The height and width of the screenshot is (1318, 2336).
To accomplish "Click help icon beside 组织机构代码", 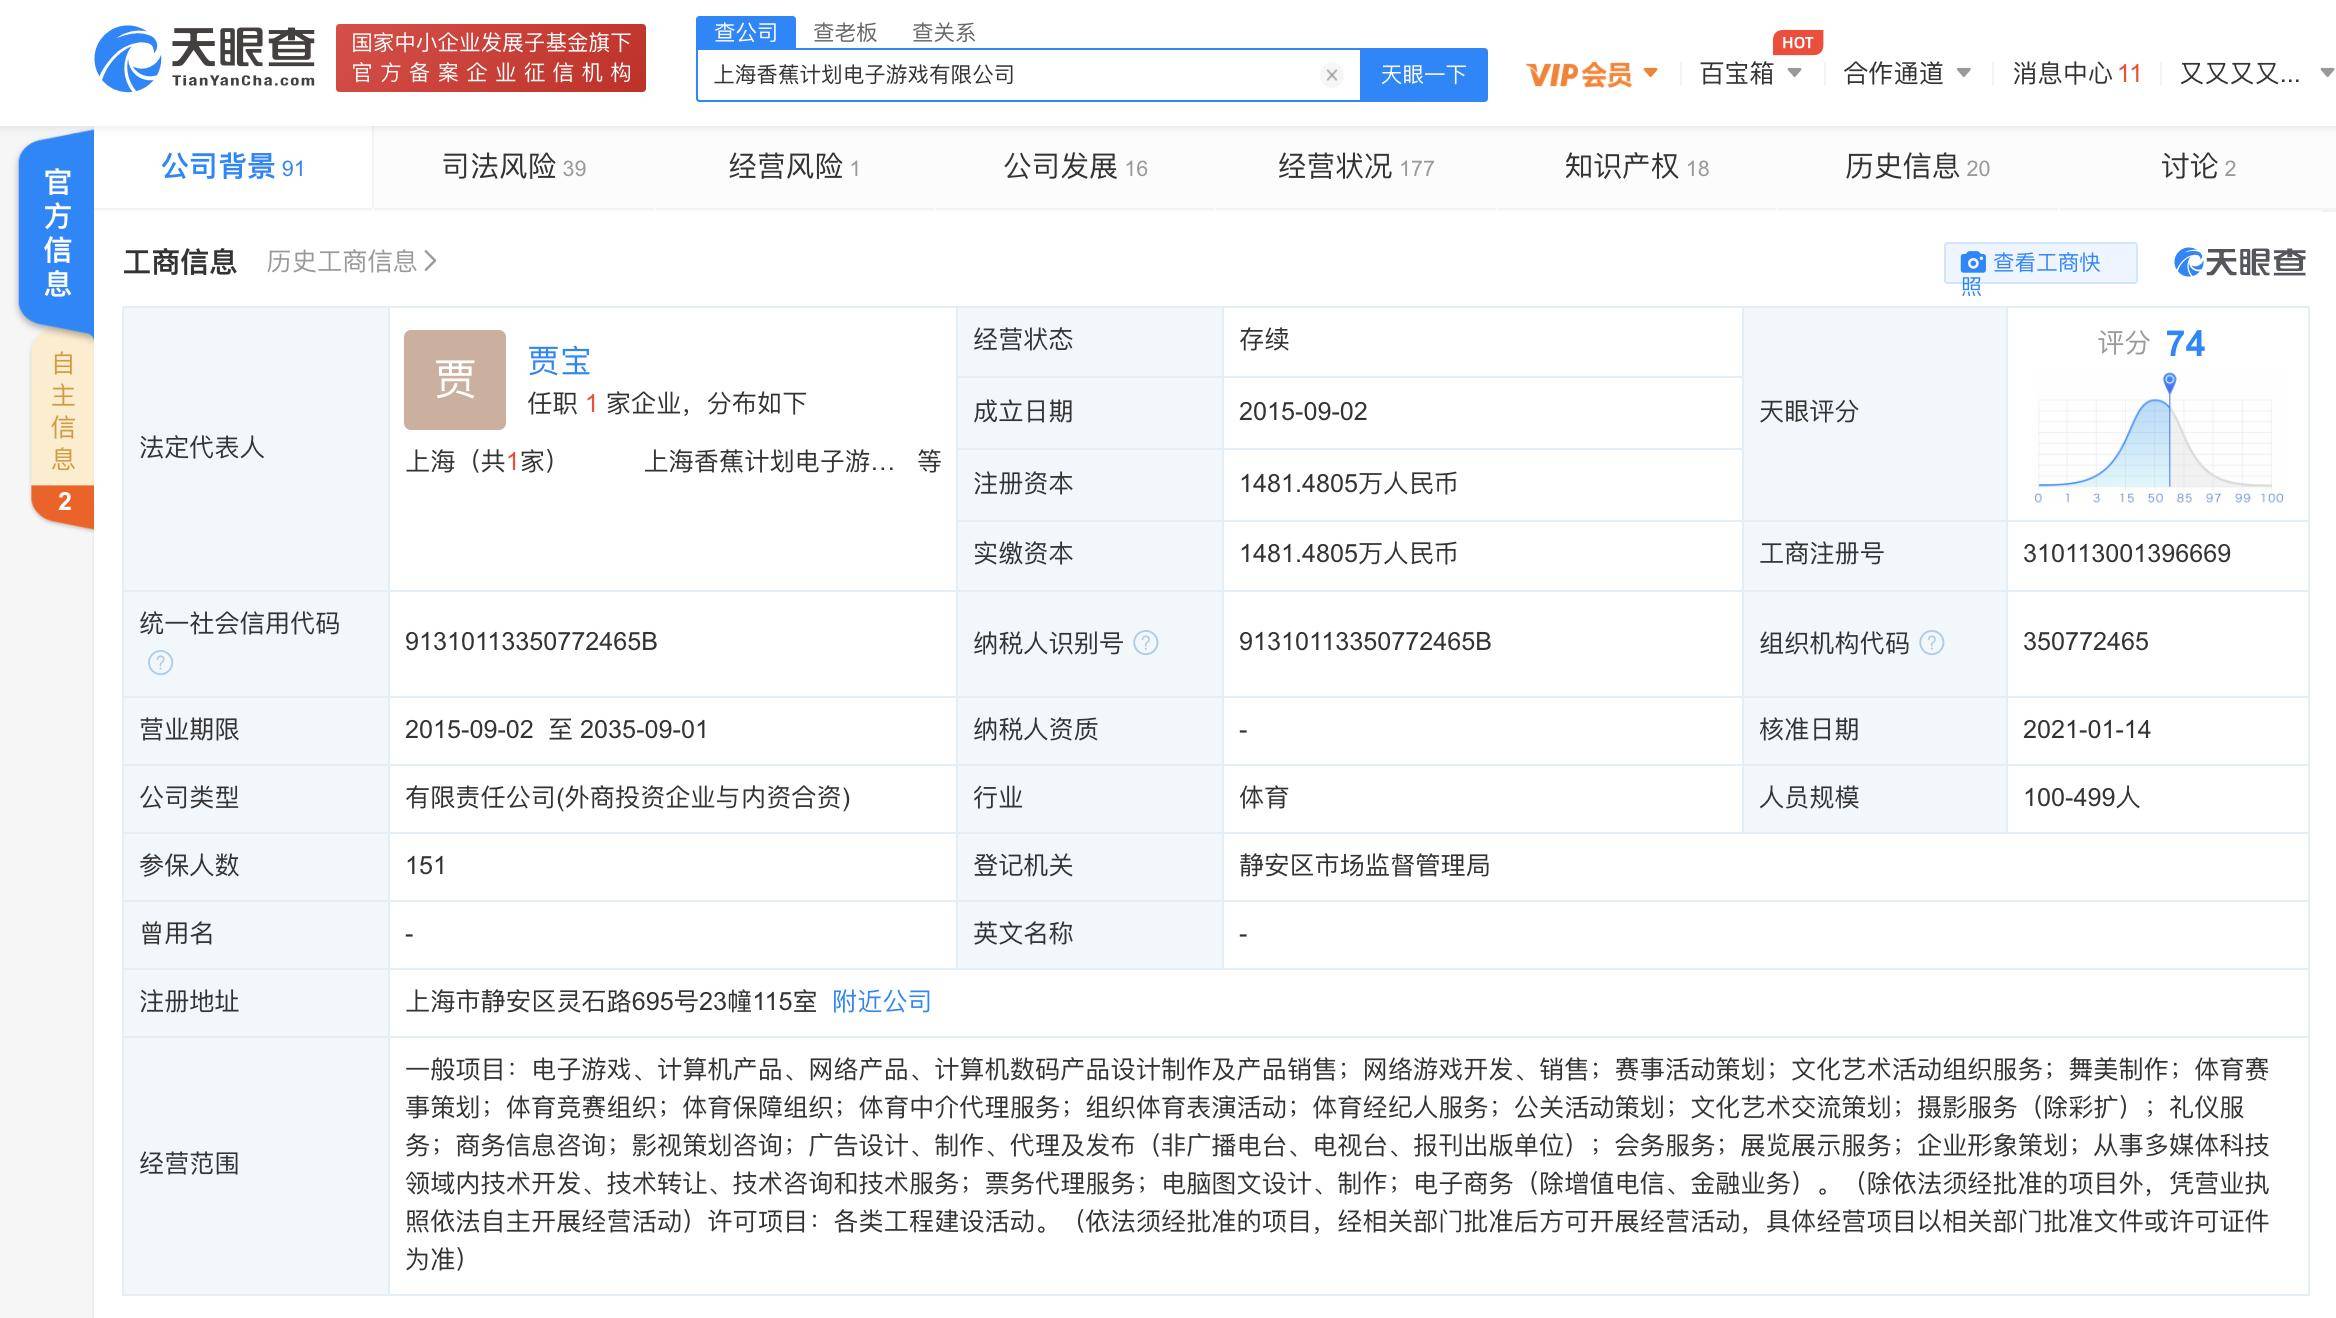I will (x=1932, y=643).
